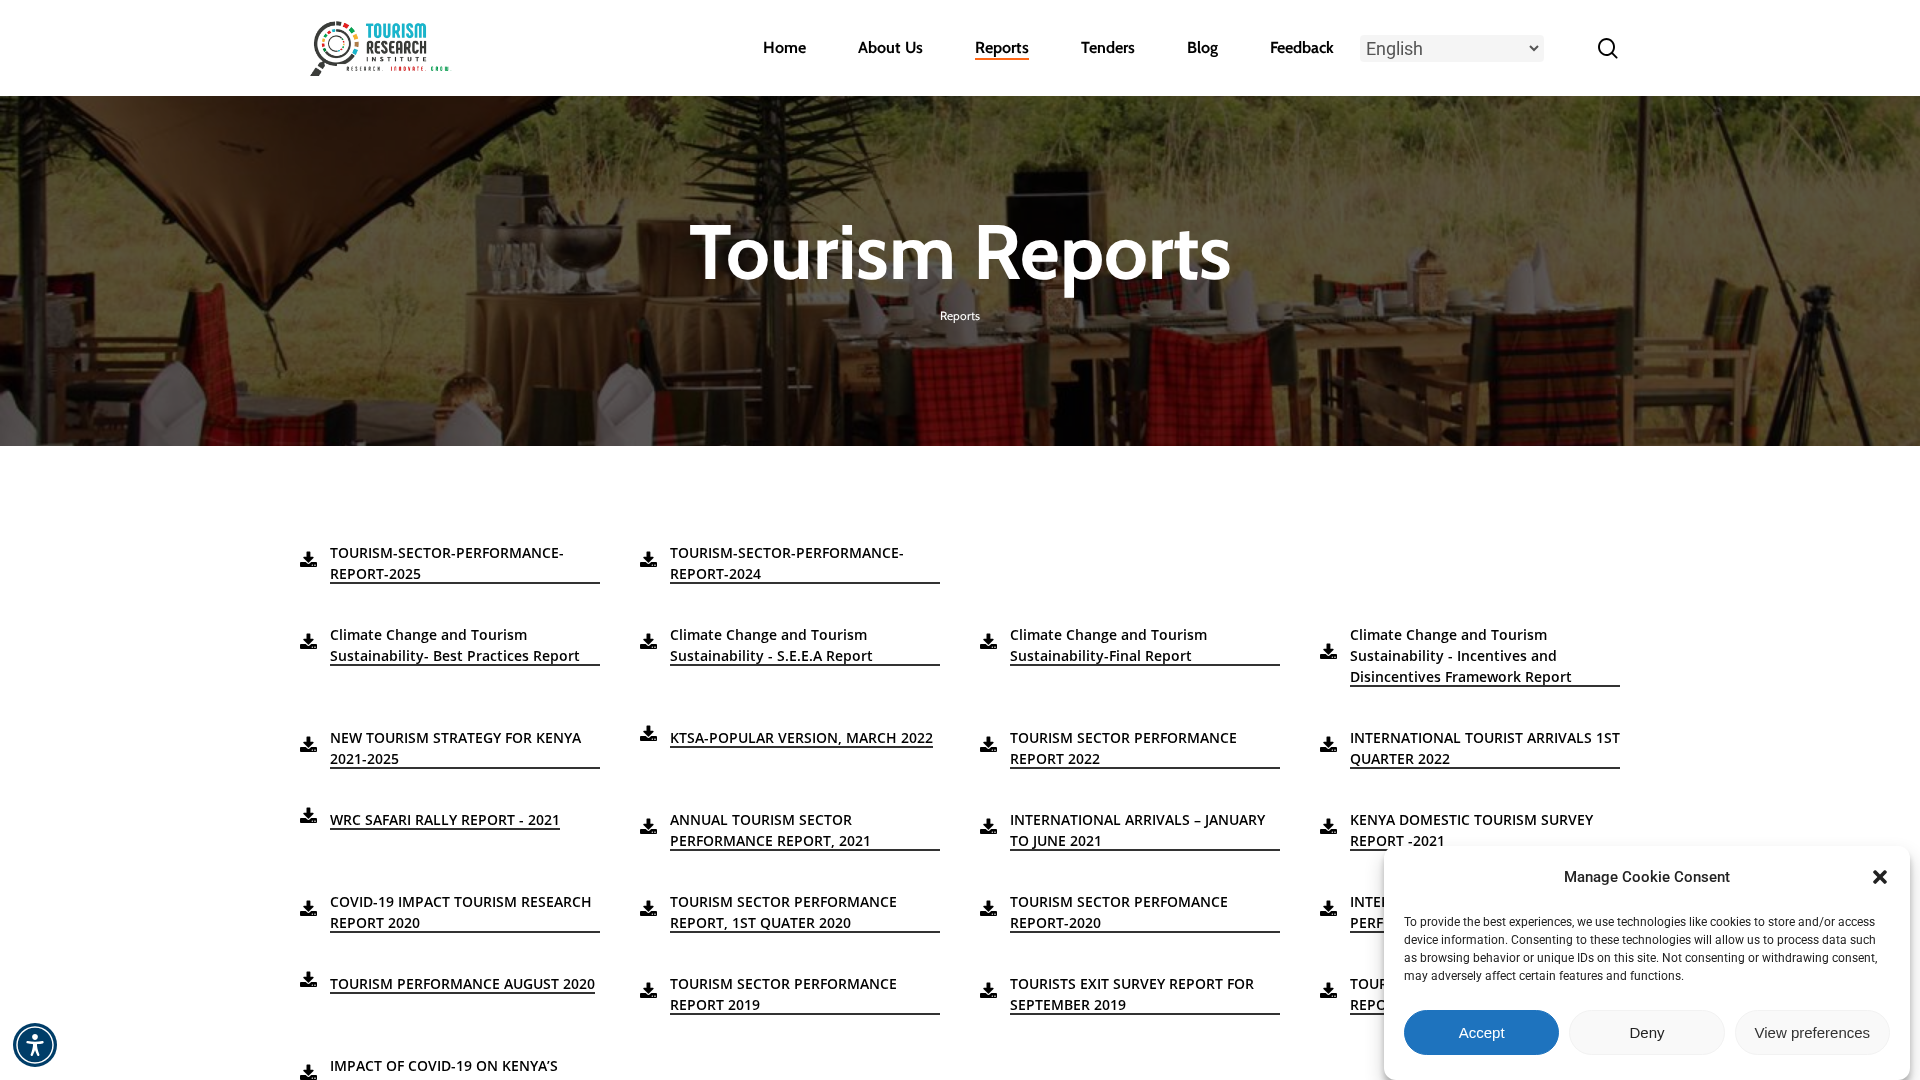Image resolution: width=1920 pixels, height=1080 pixels.
Task: Click download icon beside TOURISM PERFORMANCE AUGUST 2020
Action: pos(309,979)
